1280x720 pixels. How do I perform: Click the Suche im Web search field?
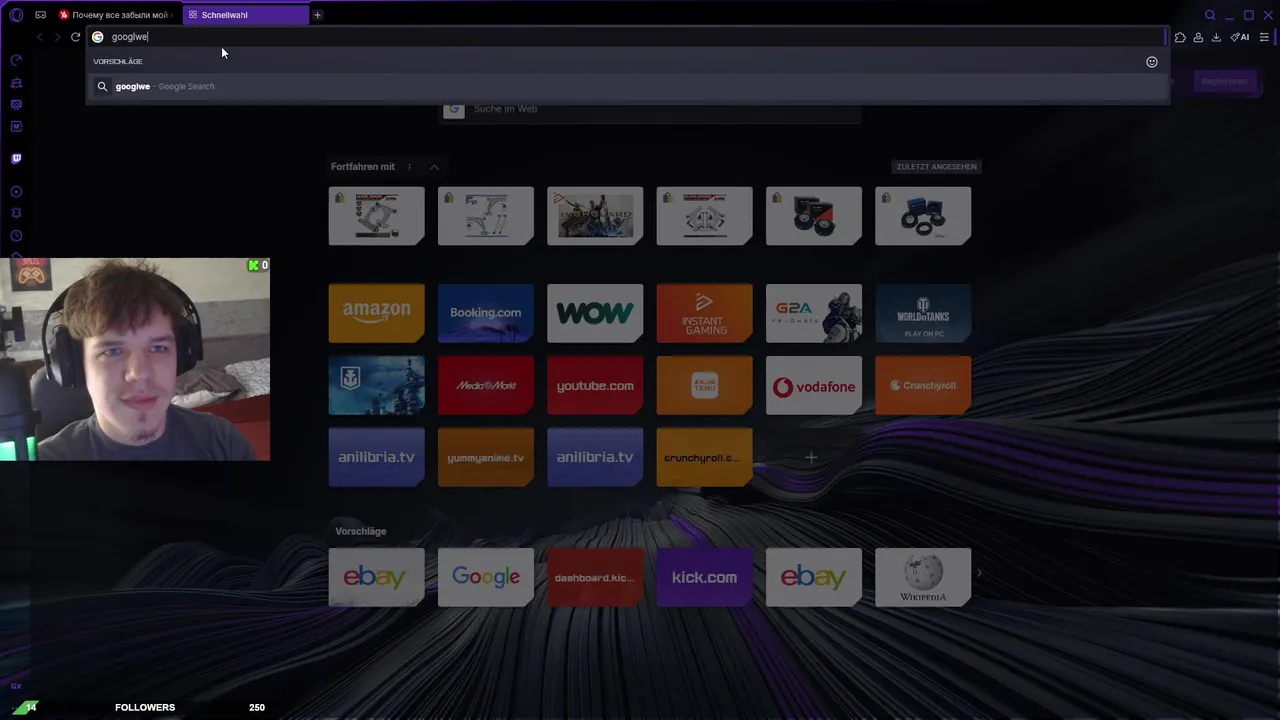(x=650, y=109)
